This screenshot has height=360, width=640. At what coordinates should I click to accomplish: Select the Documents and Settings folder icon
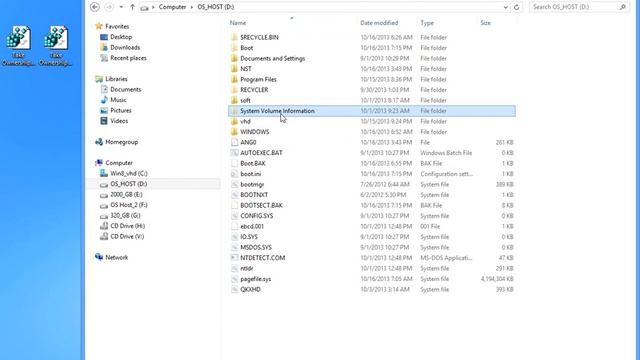(x=234, y=58)
